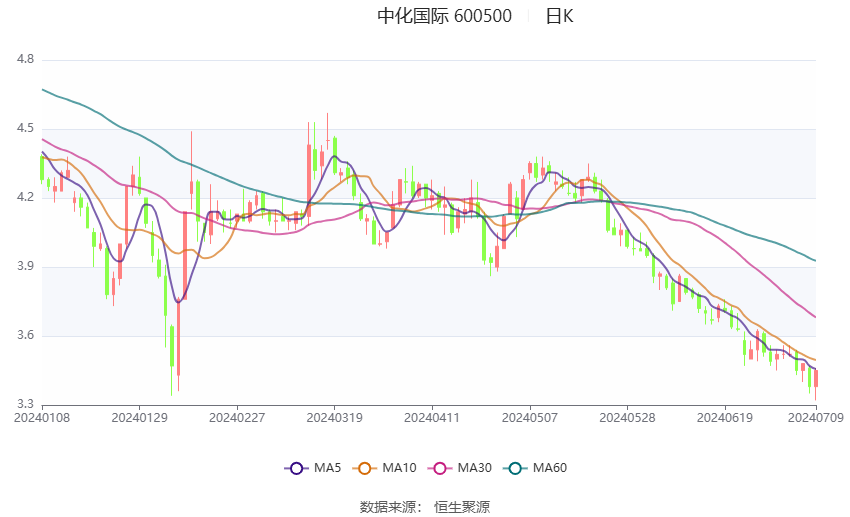Click the 3.3 y-axis value

[25, 404]
